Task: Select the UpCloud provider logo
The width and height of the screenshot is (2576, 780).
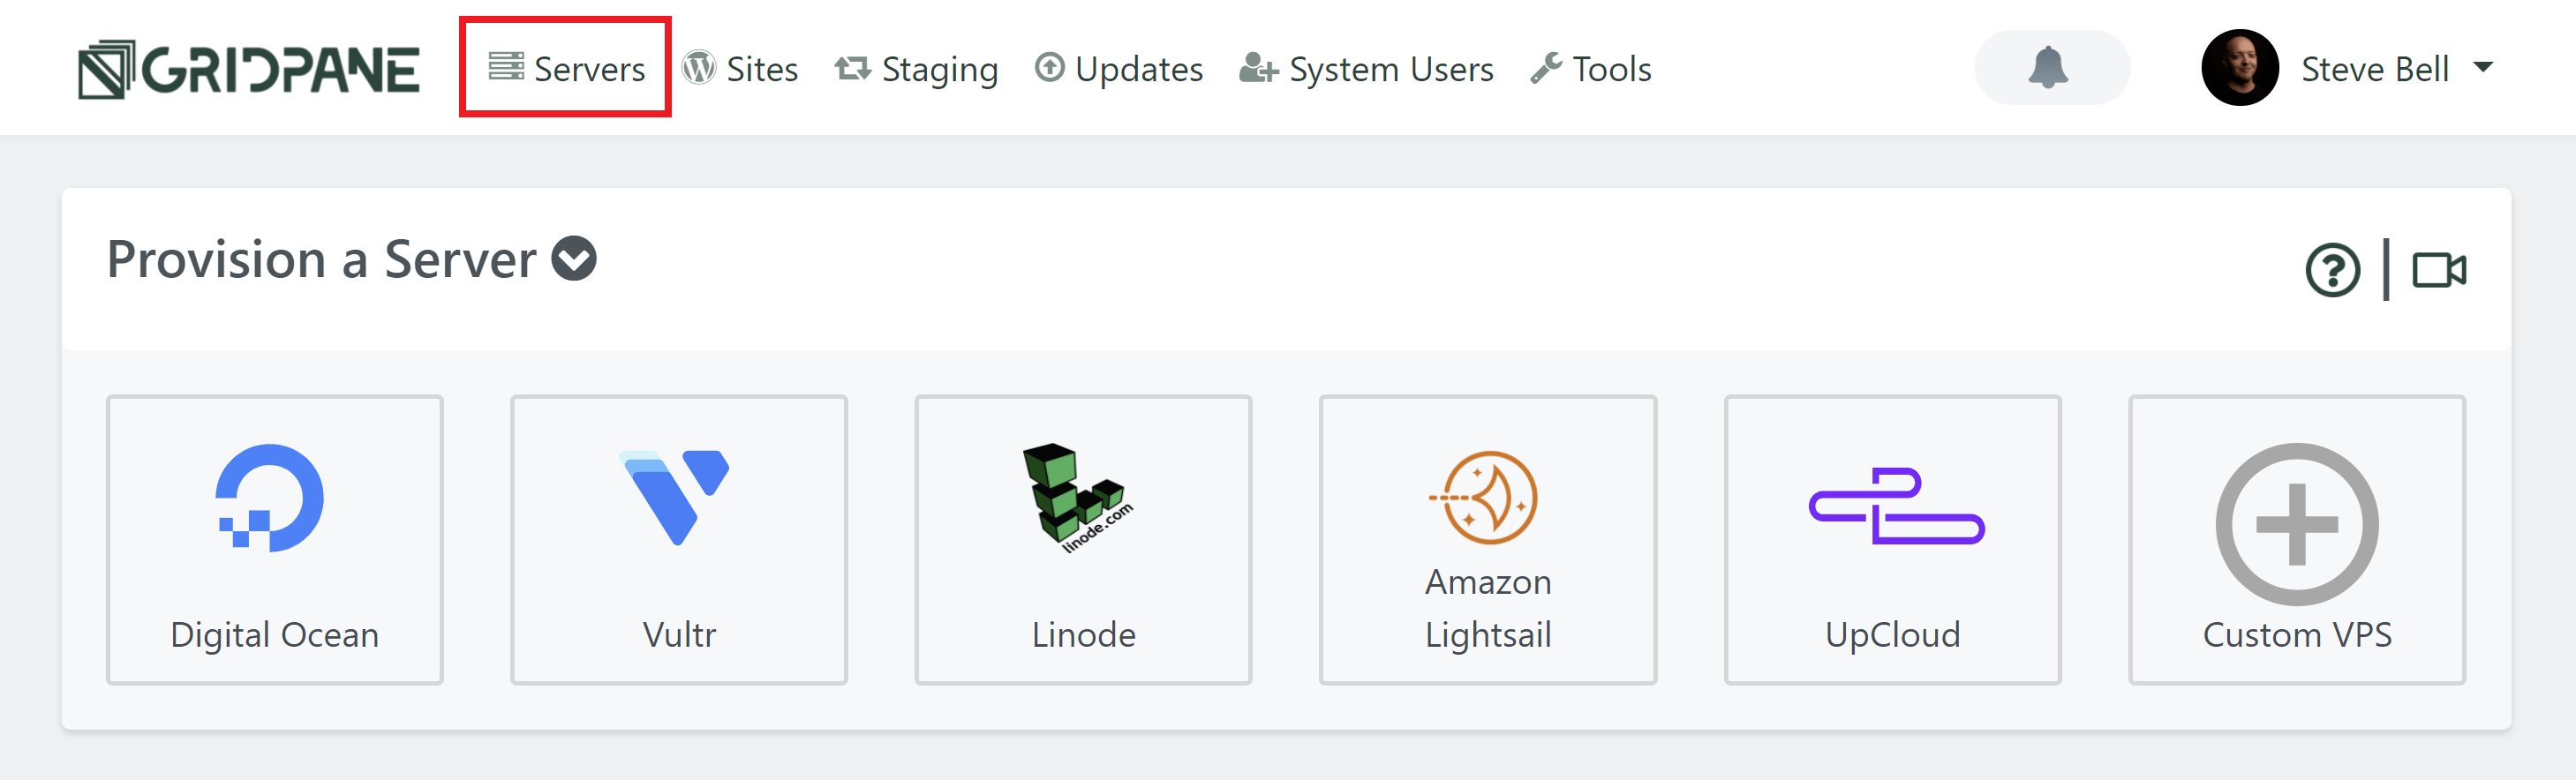Action: coord(1896,506)
